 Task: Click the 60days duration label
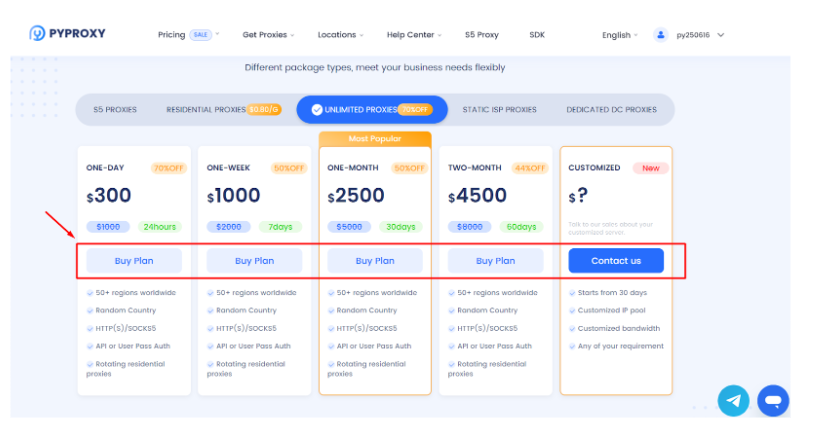pyautogui.click(x=521, y=227)
